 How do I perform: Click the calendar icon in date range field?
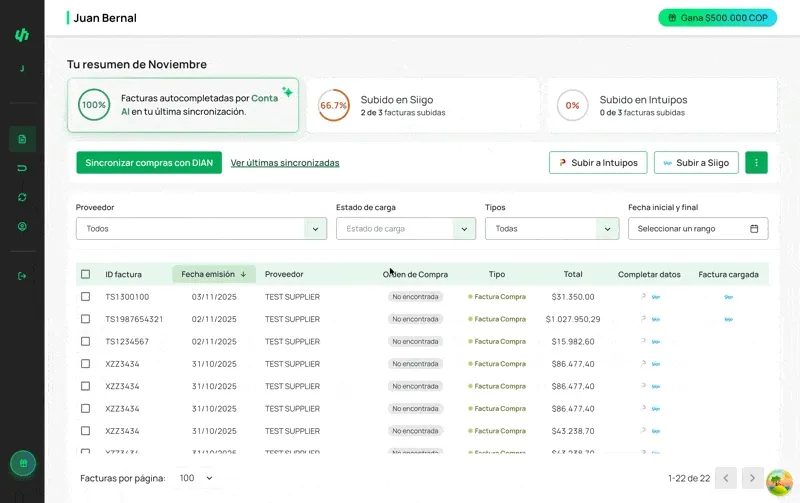tap(754, 229)
